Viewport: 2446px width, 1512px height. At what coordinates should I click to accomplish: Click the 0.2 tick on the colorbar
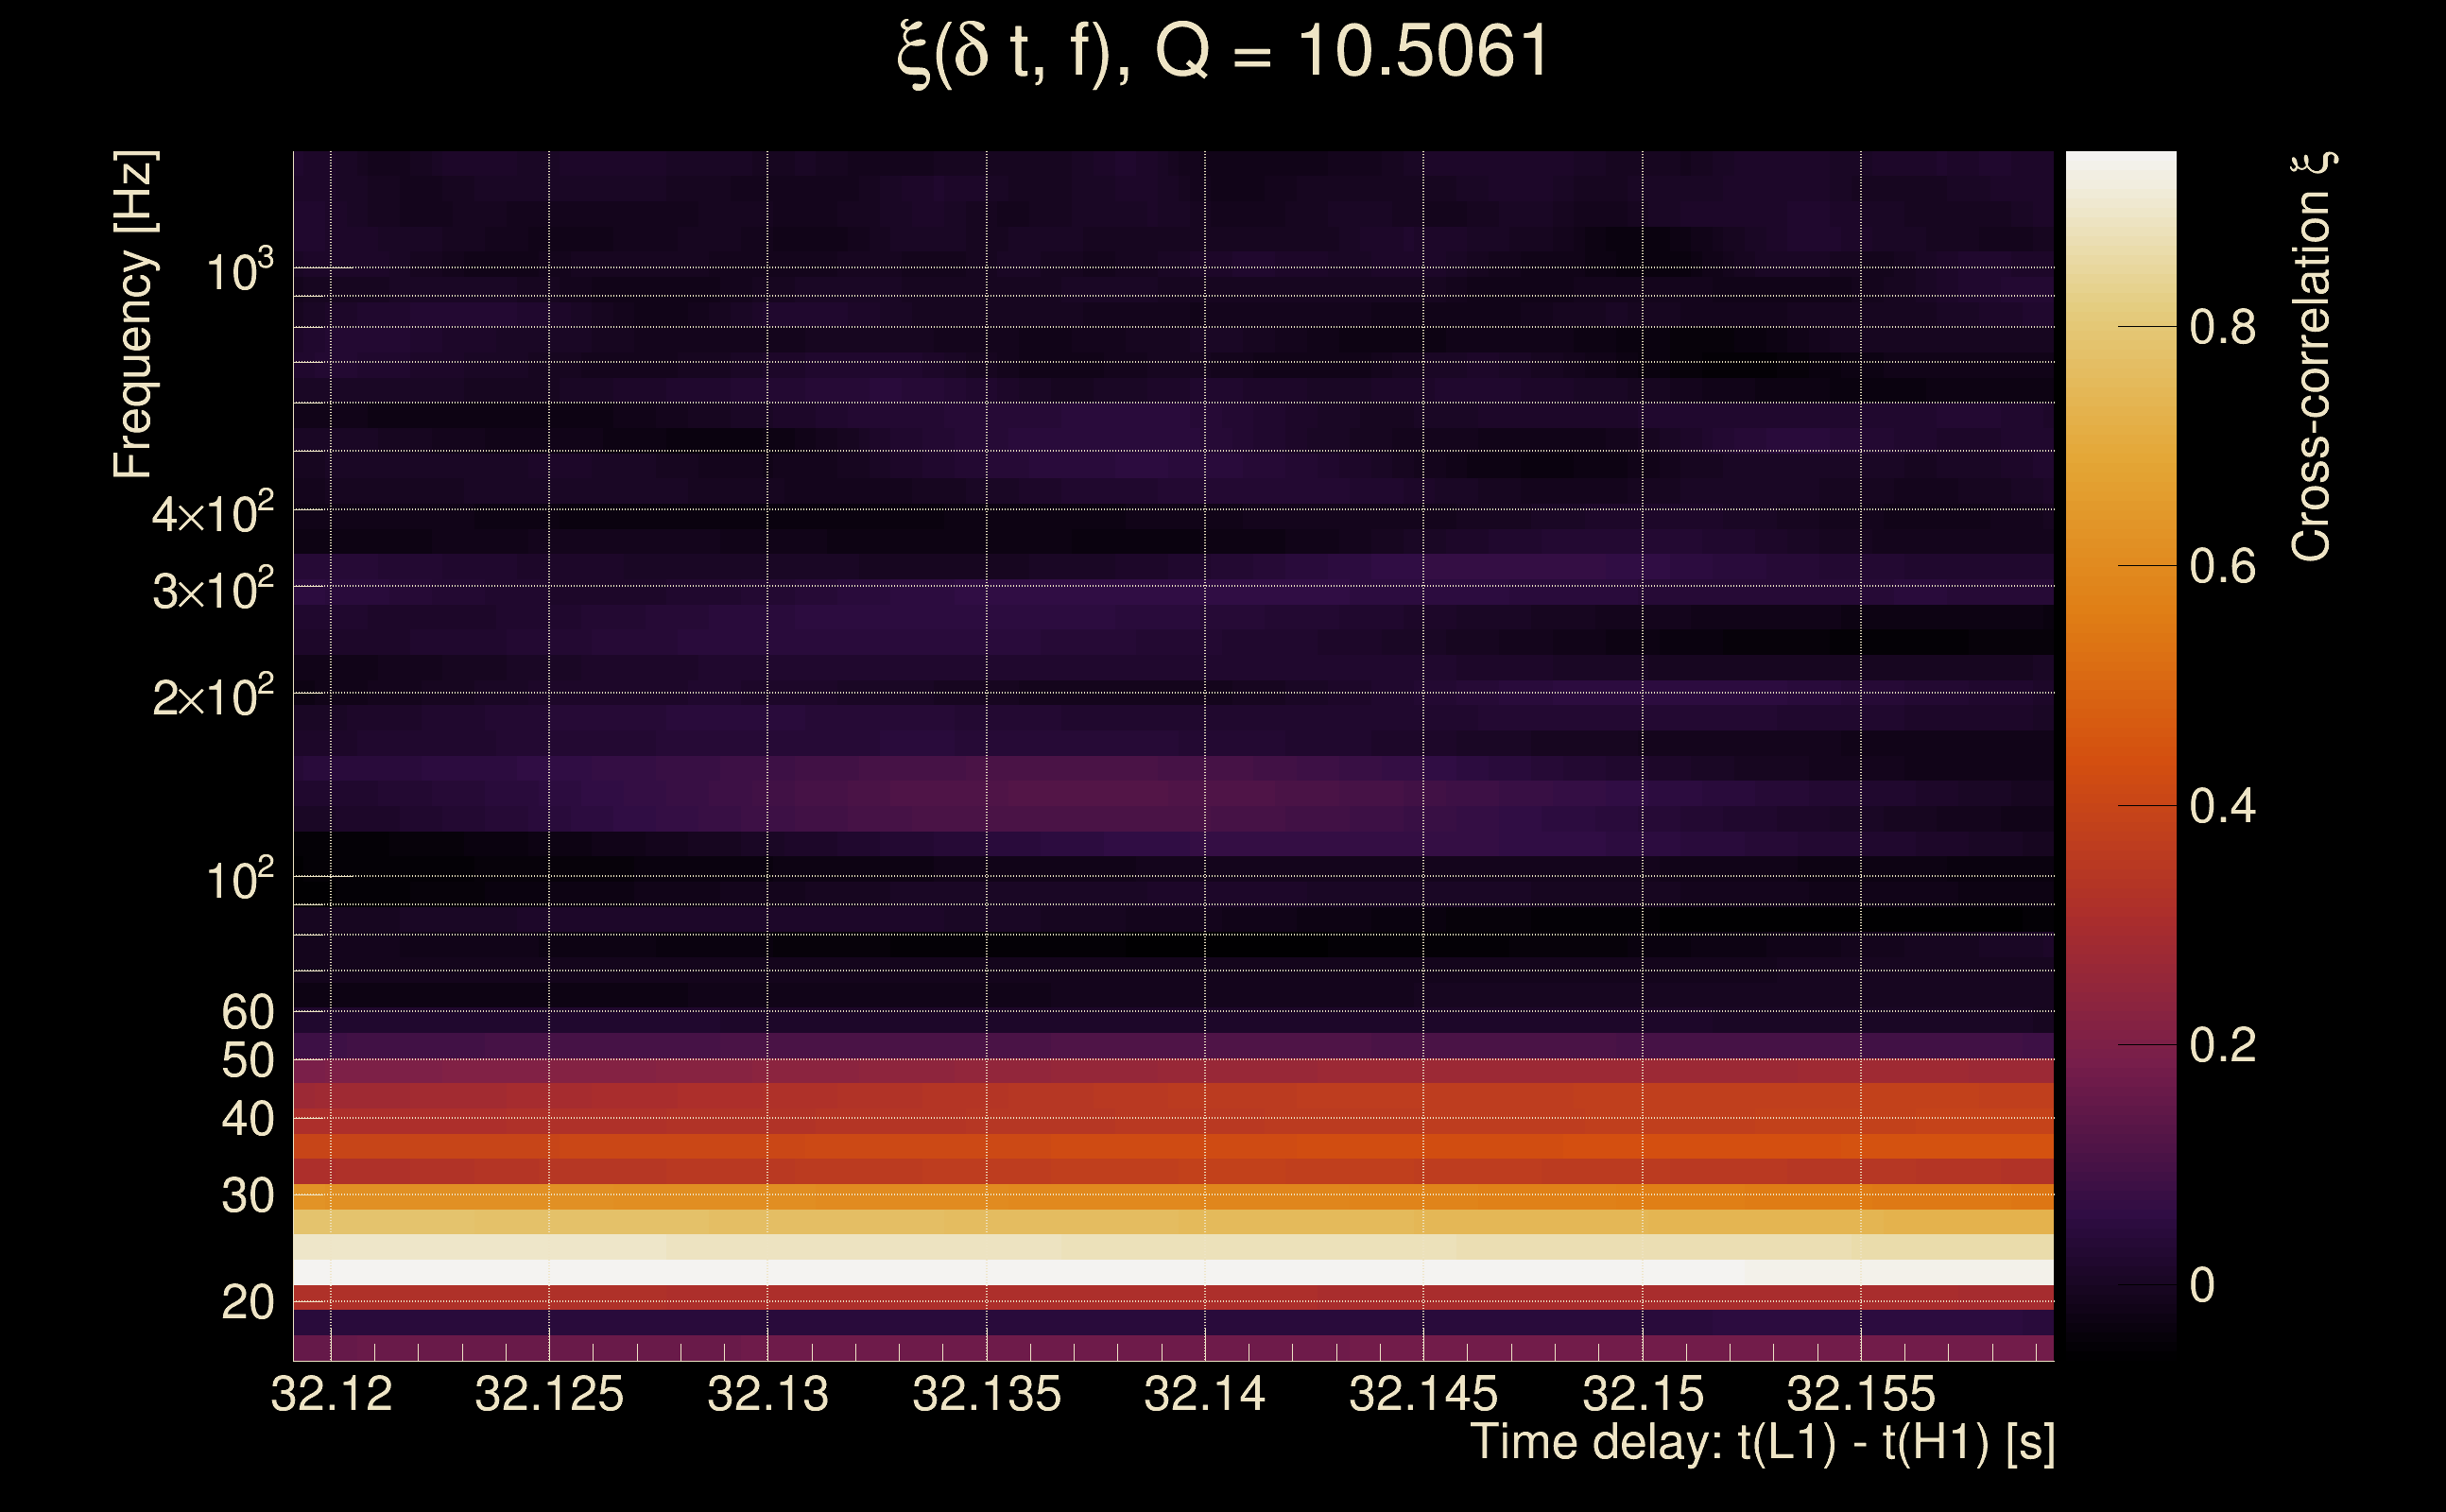[2222, 1045]
